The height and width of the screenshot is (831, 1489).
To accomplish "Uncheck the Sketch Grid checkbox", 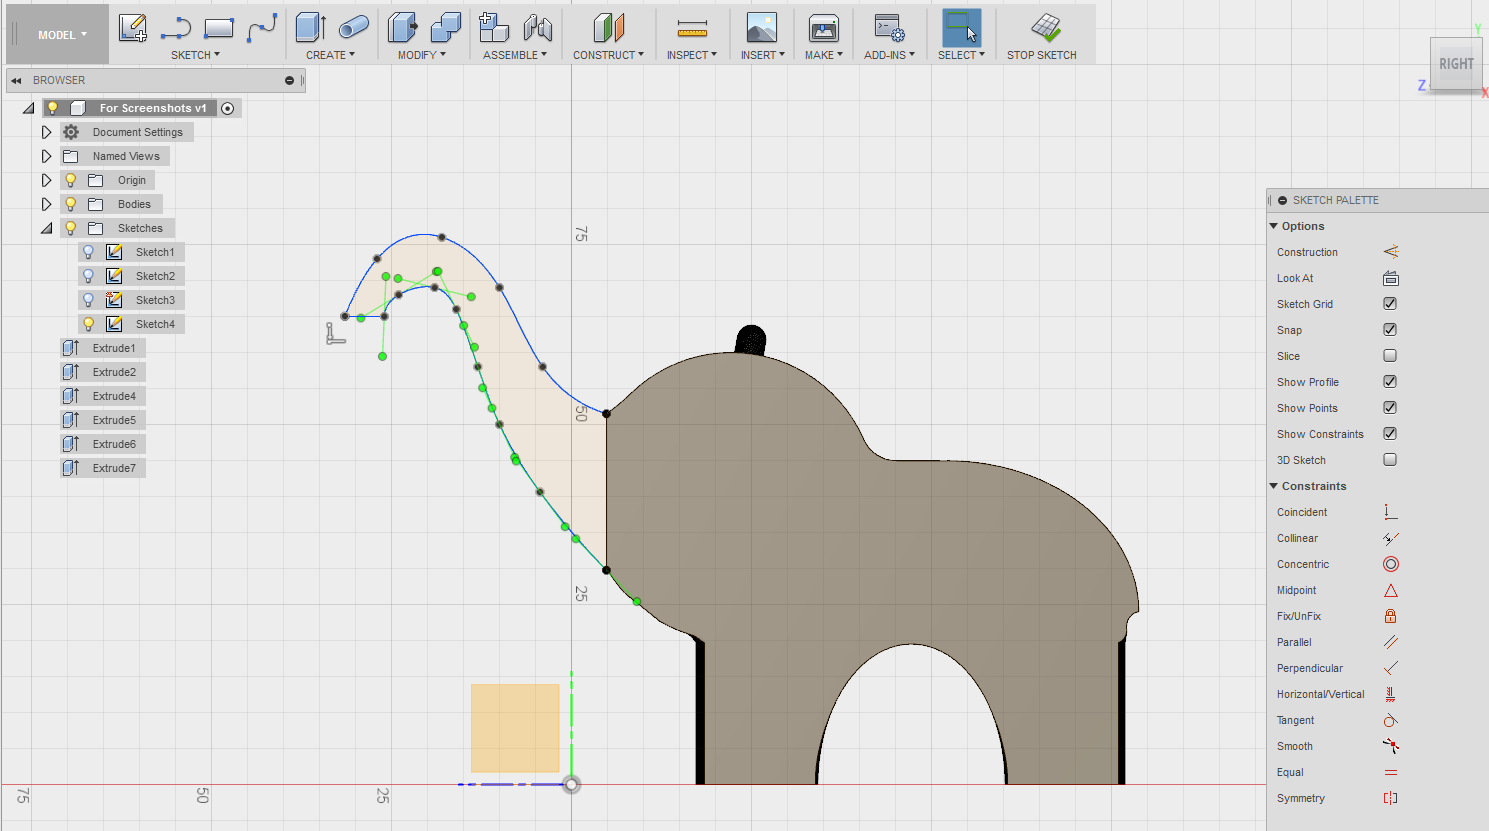I will [x=1390, y=304].
